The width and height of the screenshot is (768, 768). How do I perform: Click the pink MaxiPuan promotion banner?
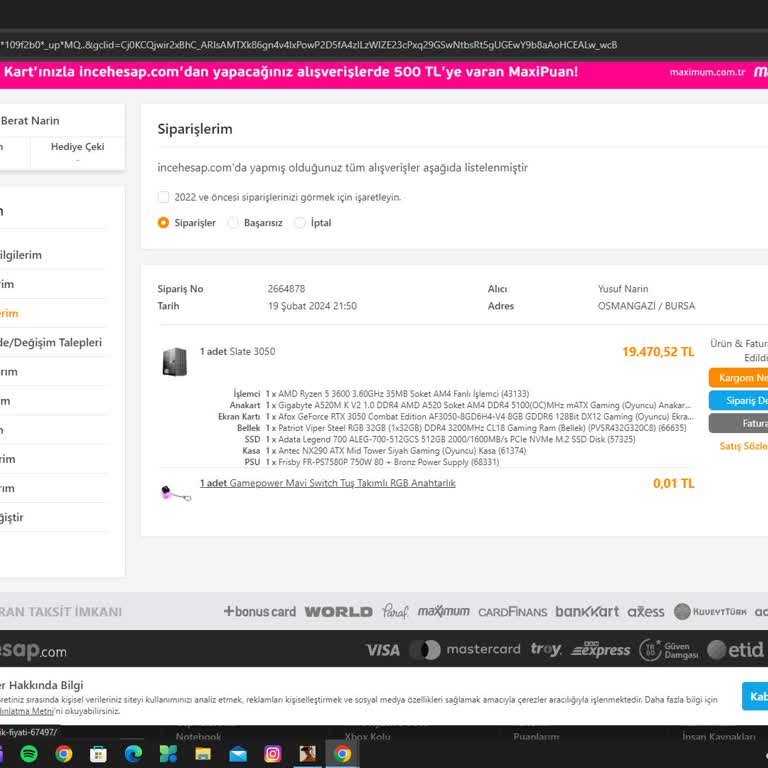coord(384,74)
